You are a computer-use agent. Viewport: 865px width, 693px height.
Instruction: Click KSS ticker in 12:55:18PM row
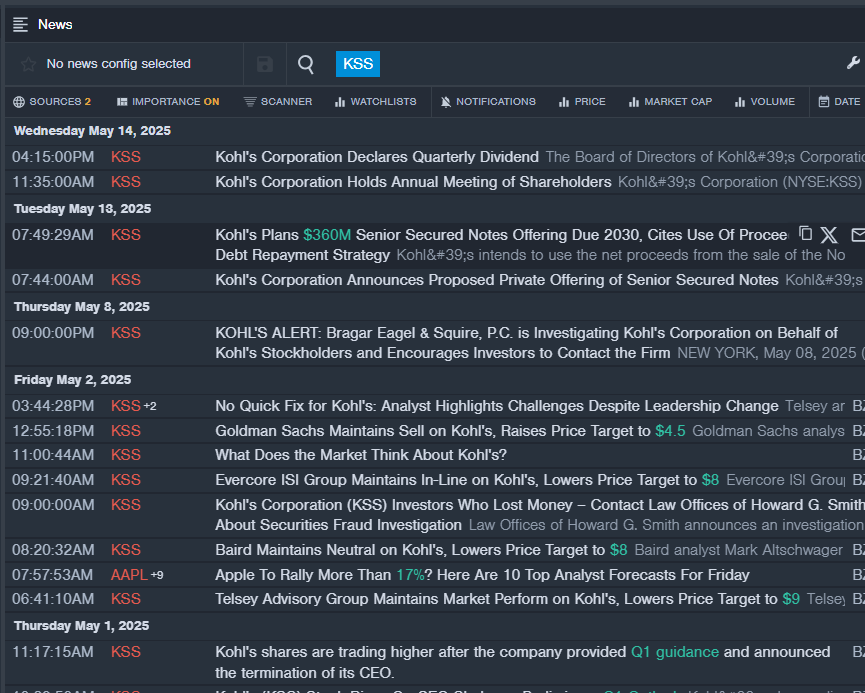pyautogui.click(x=126, y=430)
